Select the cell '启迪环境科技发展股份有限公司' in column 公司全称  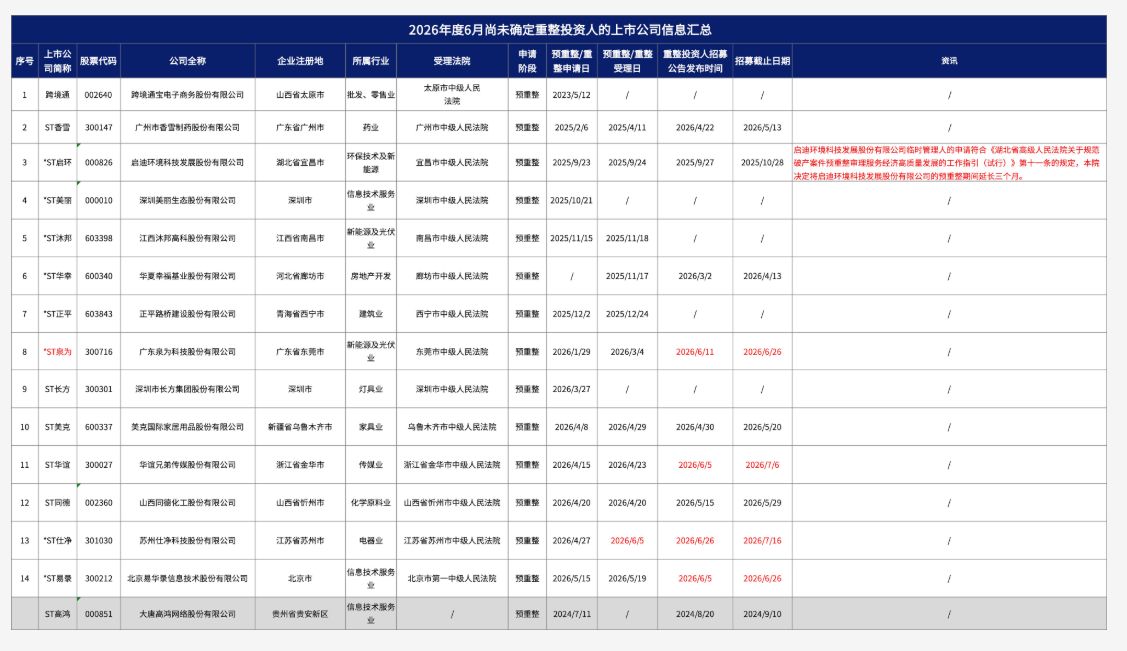click(x=188, y=162)
